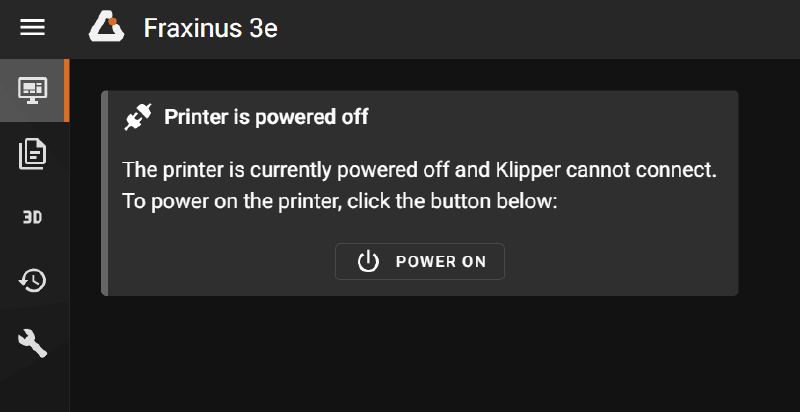Open the Dashboard sidebar icon

coord(33,90)
